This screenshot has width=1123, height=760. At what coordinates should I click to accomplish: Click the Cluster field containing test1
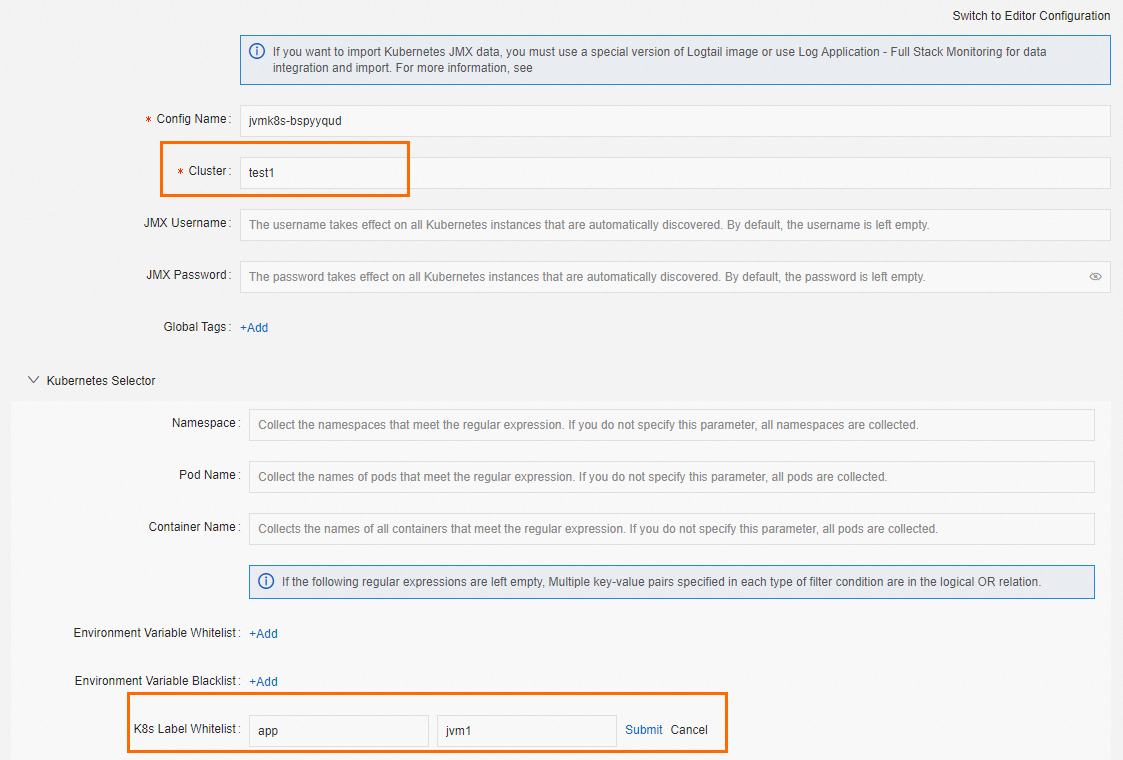tap(675, 173)
